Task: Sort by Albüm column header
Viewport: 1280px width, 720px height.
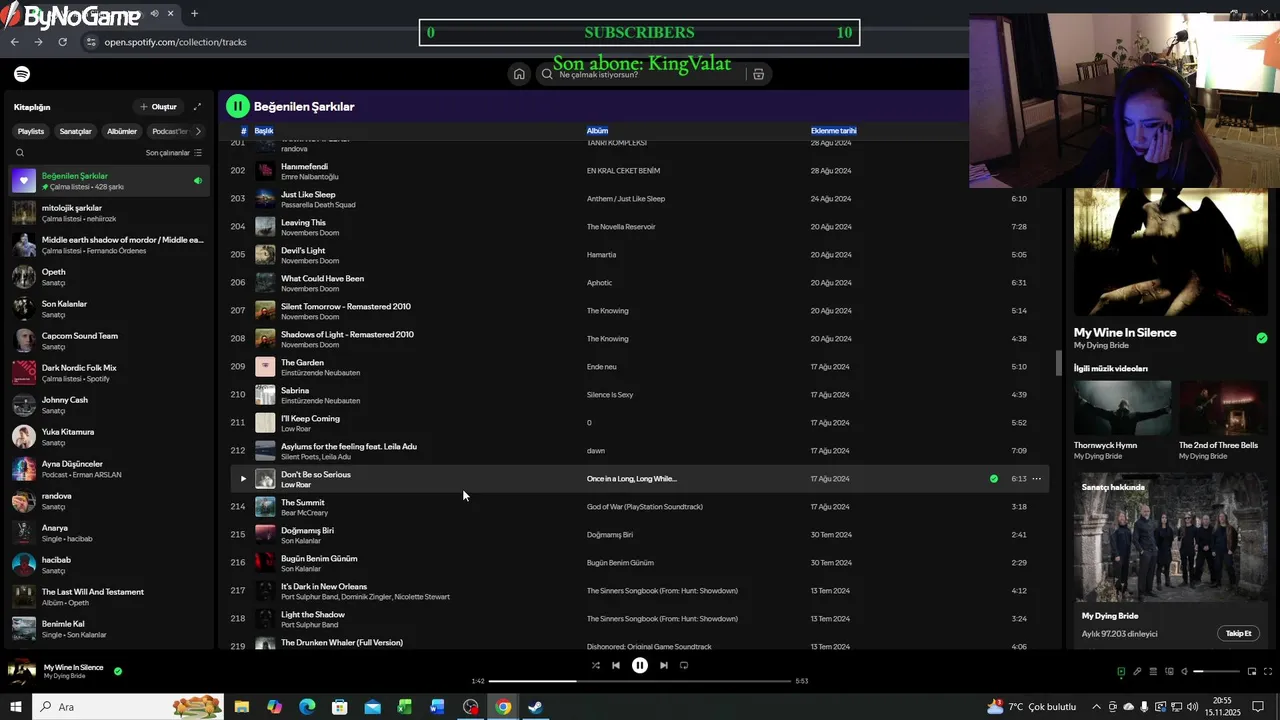Action: pyautogui.click(x=597, y=131)
